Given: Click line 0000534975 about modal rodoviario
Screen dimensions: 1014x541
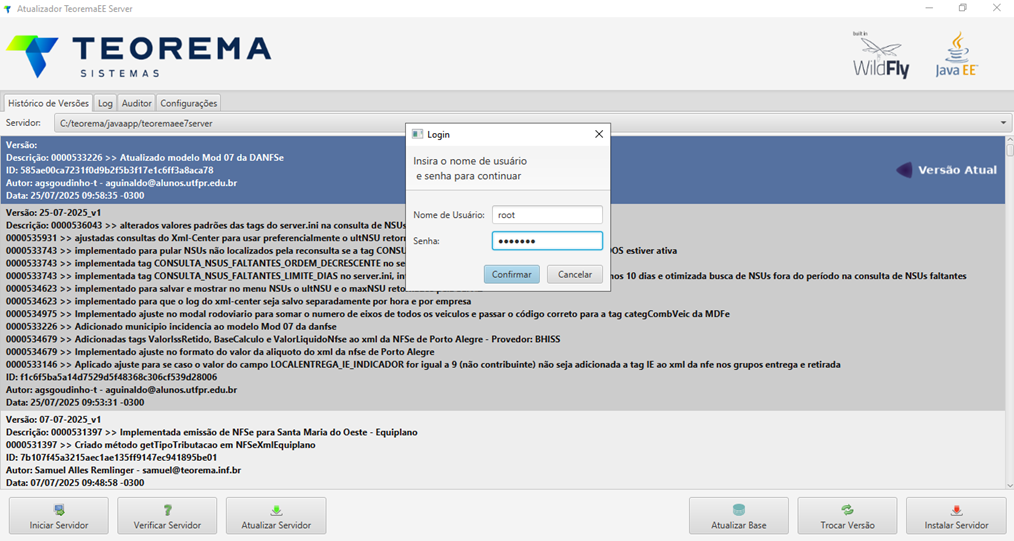Looking at the screenshot, I should 368,314.
